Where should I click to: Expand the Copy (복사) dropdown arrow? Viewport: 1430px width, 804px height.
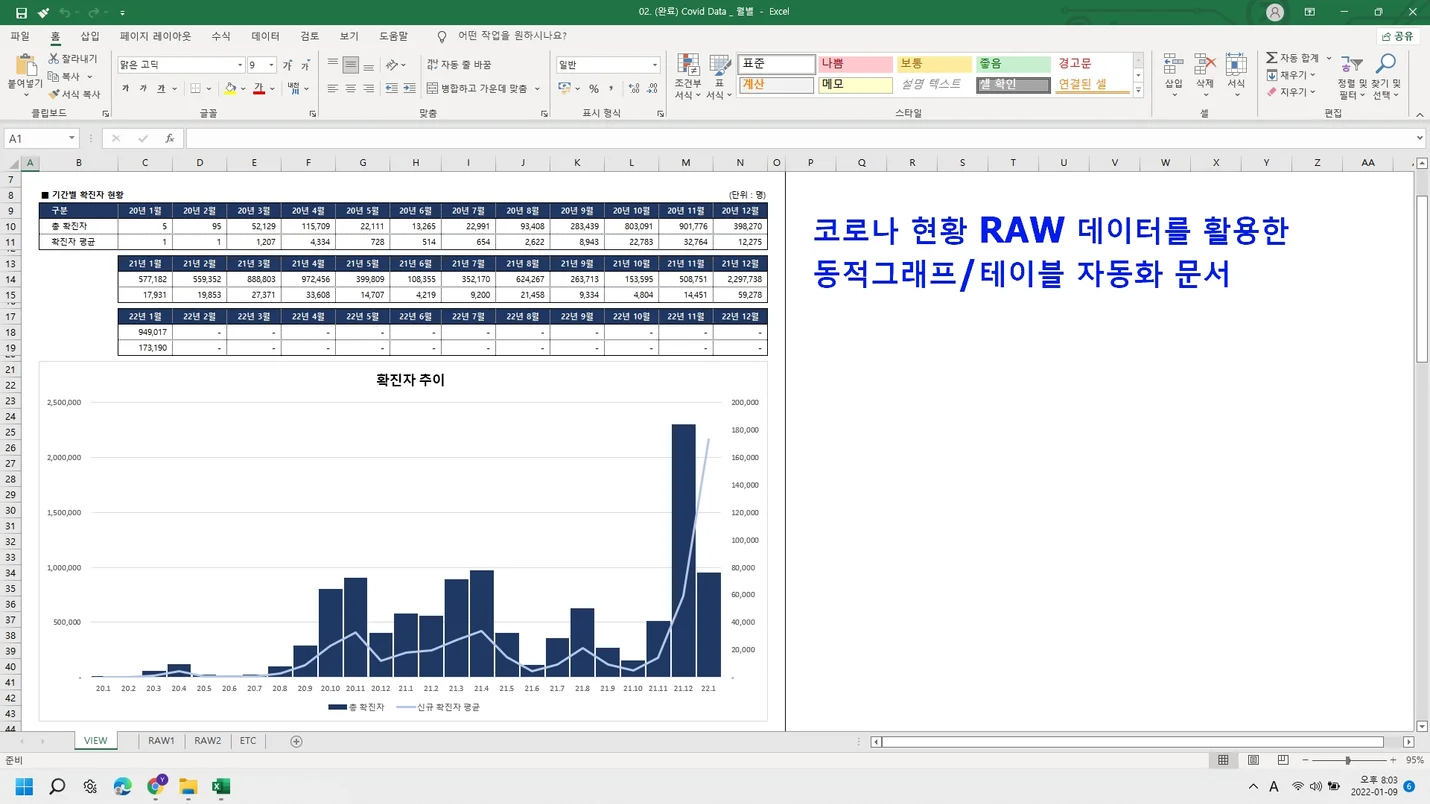[89, 77]
